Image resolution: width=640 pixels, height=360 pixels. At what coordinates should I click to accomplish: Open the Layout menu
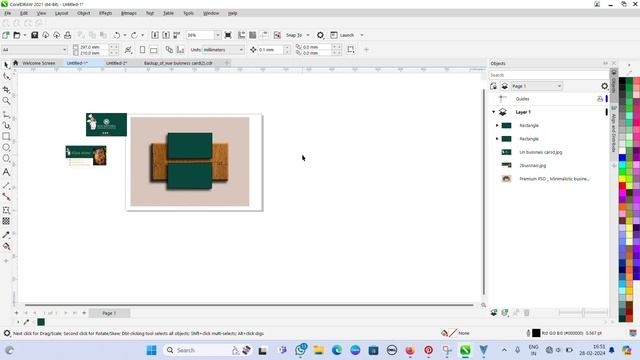click(61, 13)
